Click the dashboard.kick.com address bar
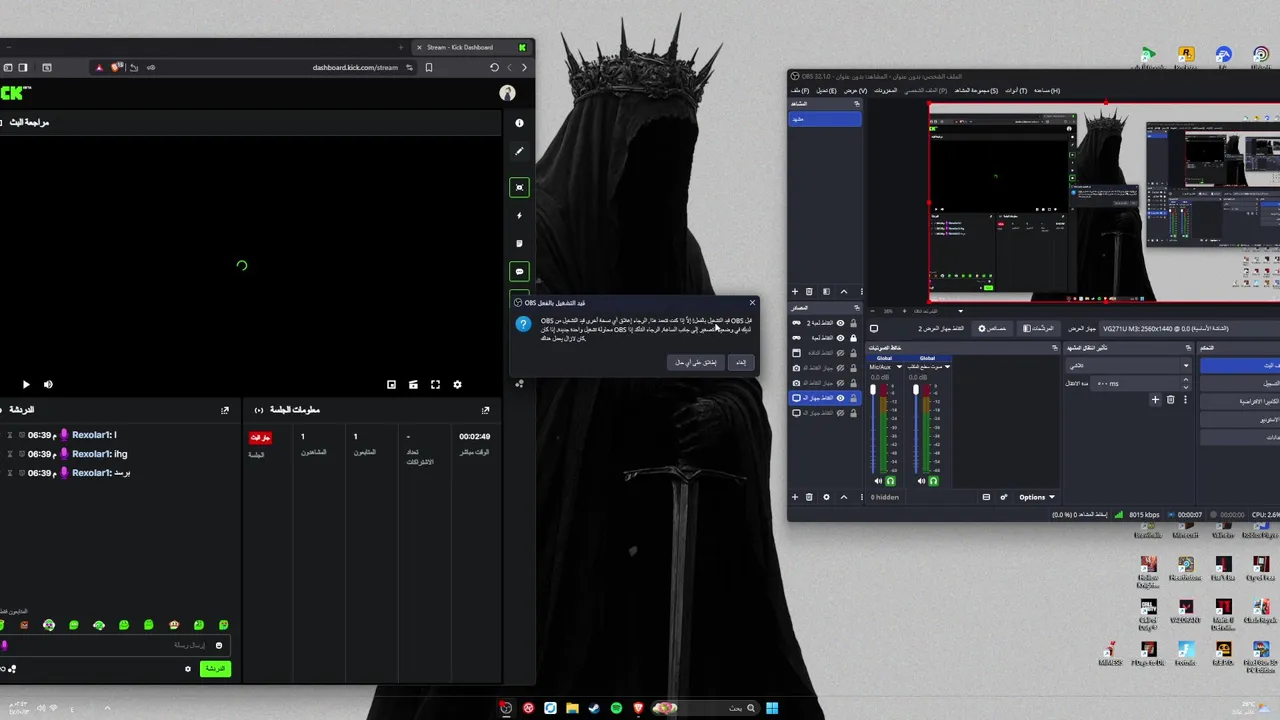1280x720 pixels. click(x=355, y=67)
